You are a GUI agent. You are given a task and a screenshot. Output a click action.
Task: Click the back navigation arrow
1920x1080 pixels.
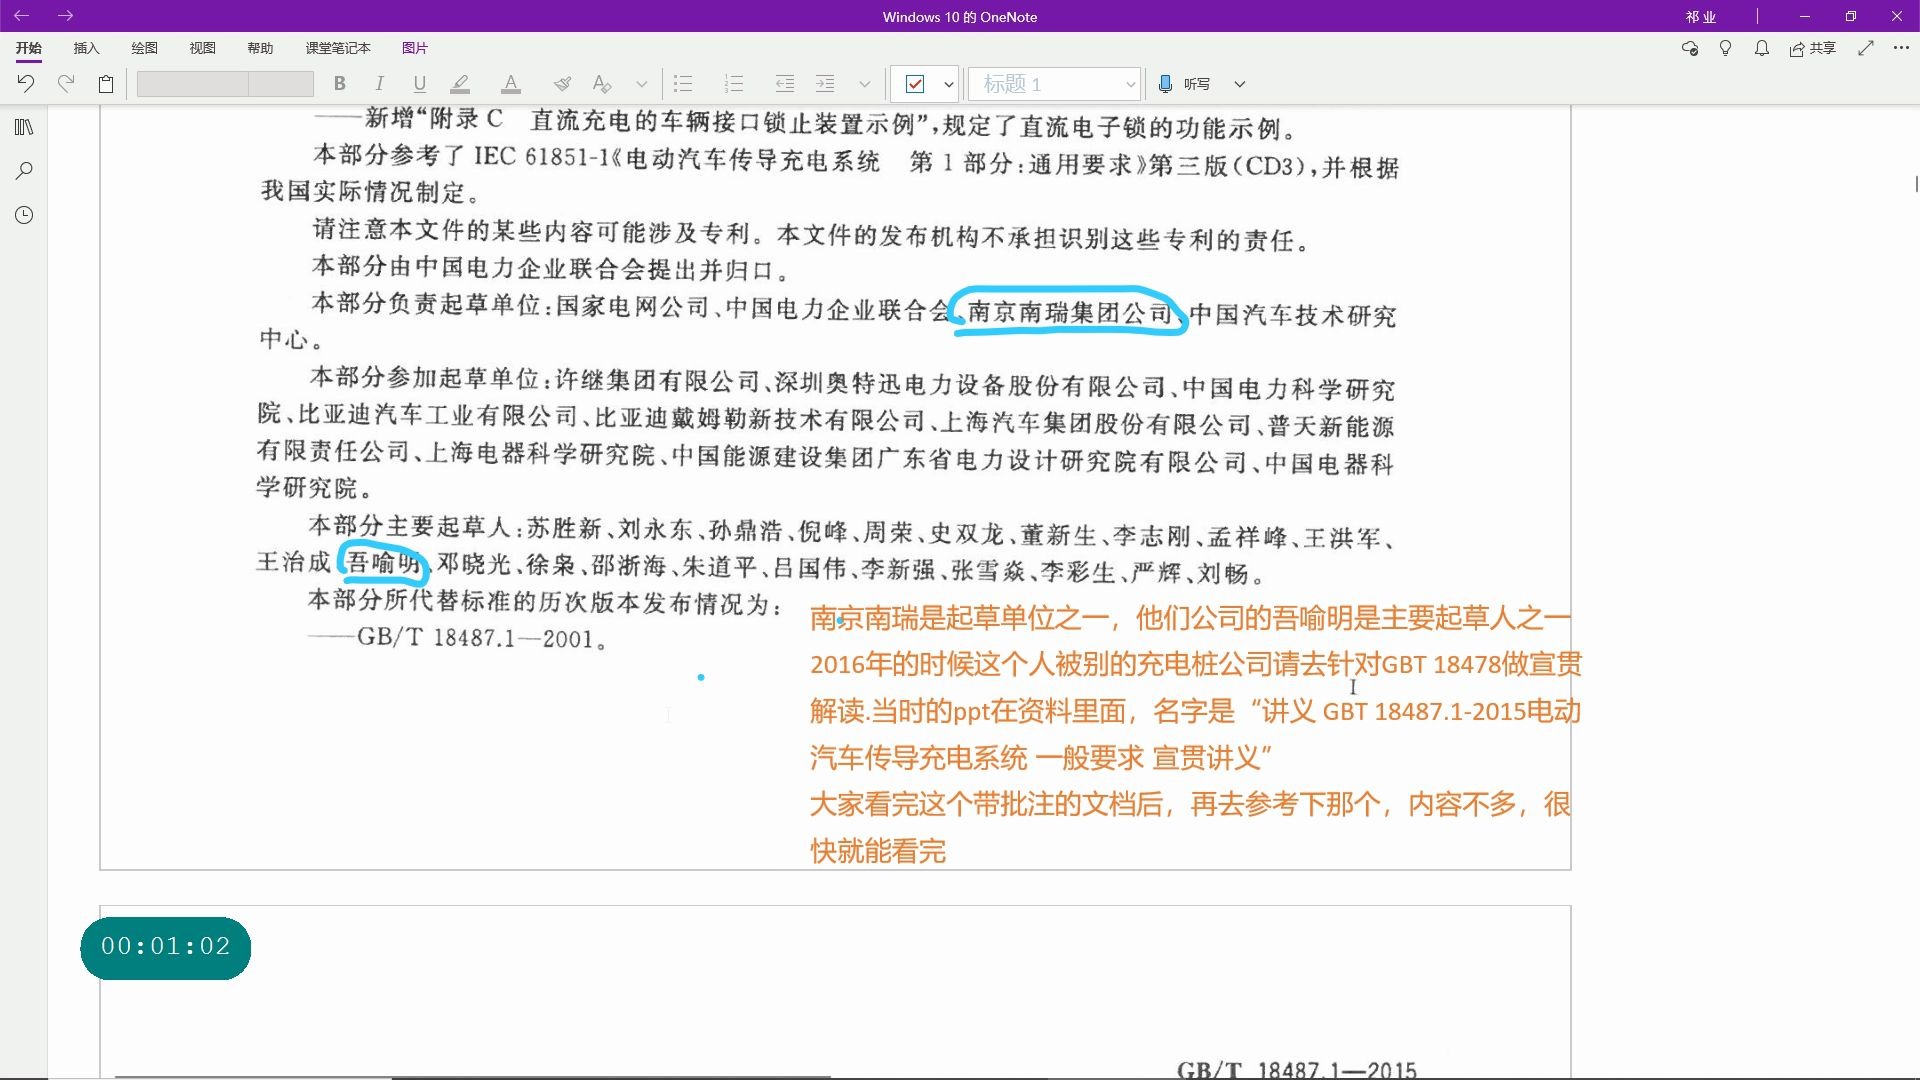tap(21, 16)
